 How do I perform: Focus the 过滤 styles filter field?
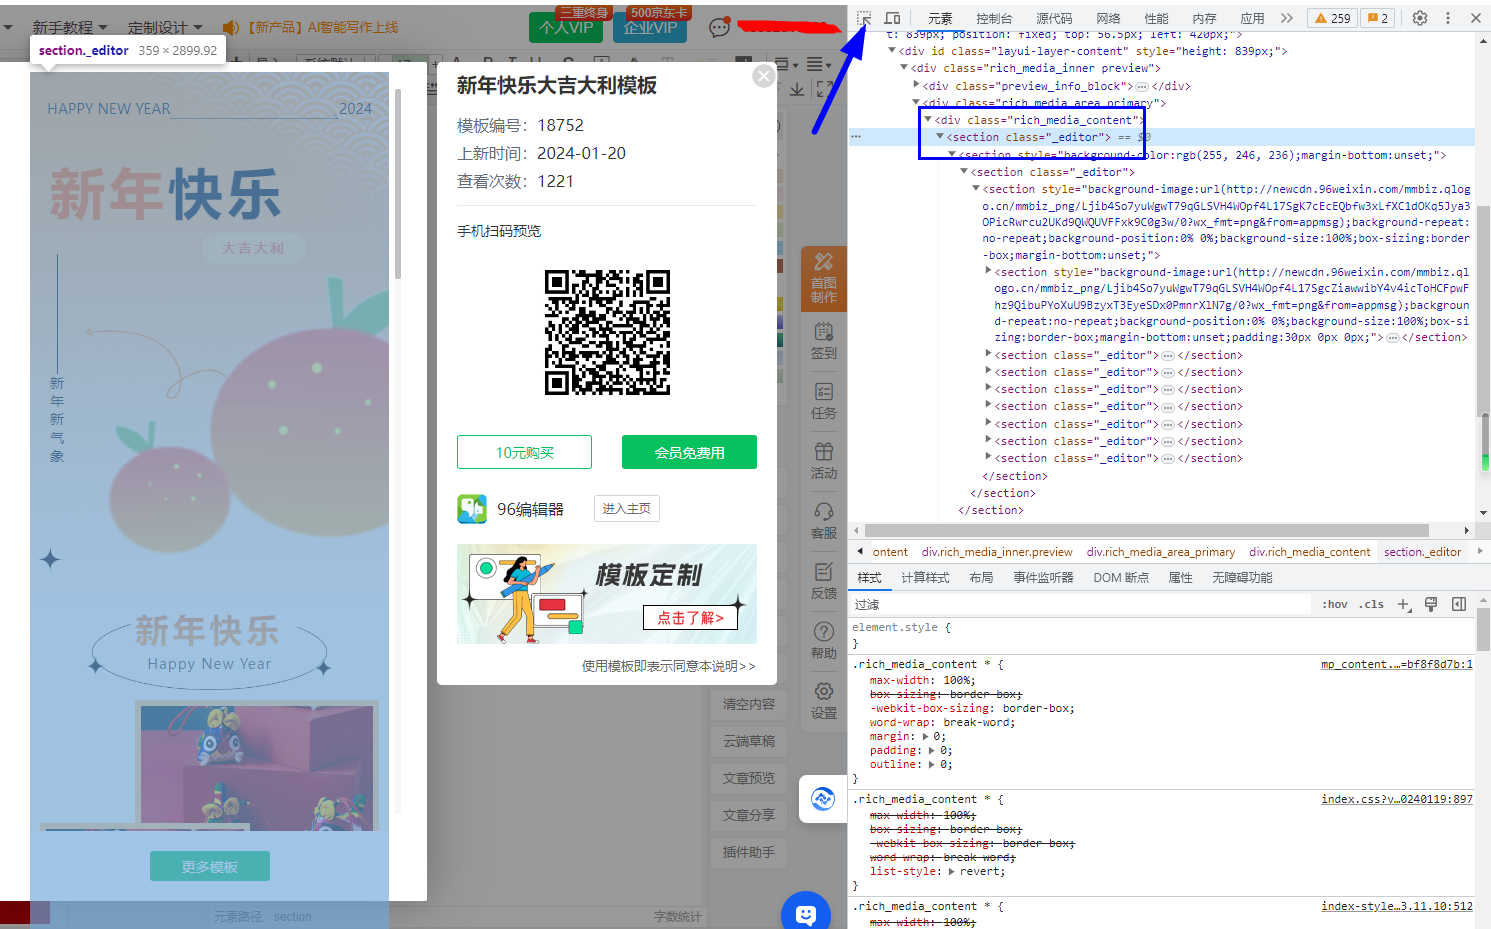[x=1079, y=604]
